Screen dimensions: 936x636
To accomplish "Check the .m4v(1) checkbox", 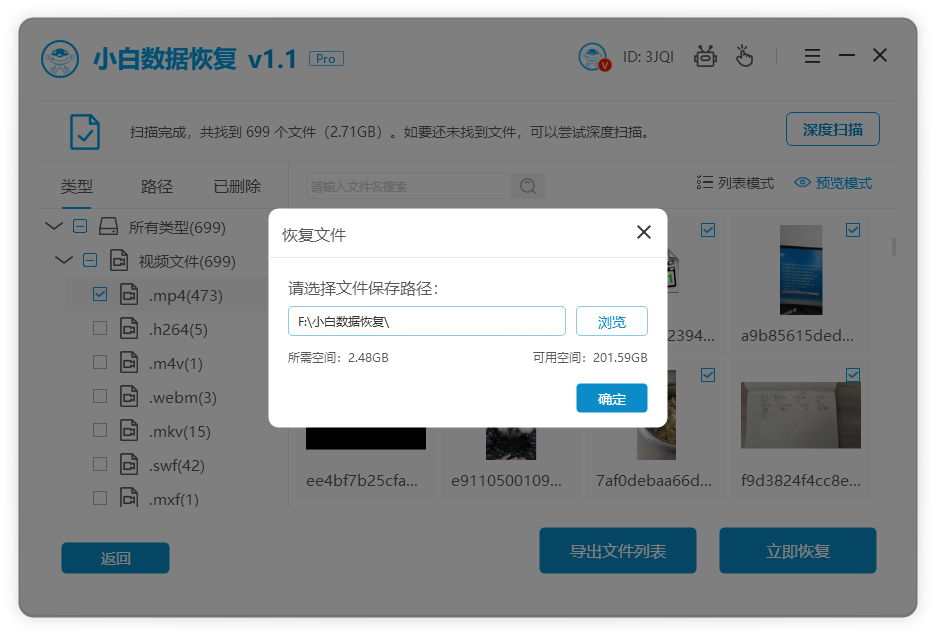I will (100, 362).
